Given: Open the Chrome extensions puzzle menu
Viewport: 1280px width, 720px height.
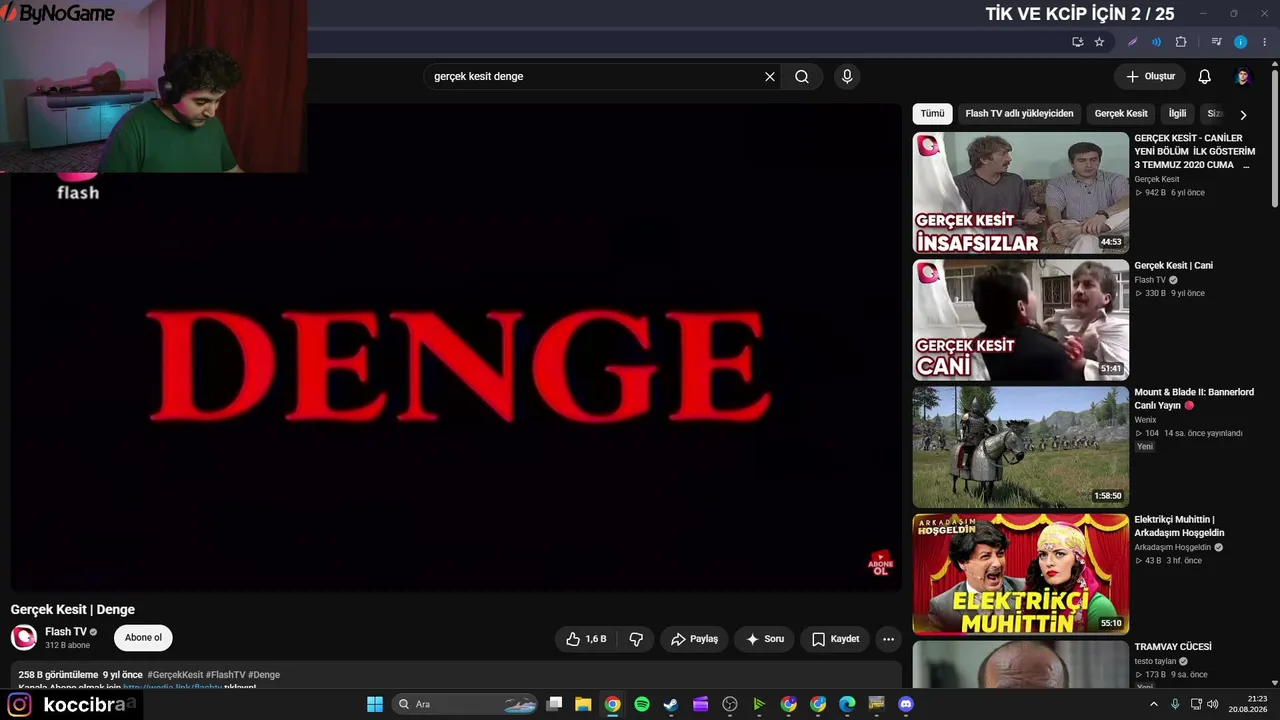Looking at the screenshot, I should pyautogui.click(x=1181, y=42).
